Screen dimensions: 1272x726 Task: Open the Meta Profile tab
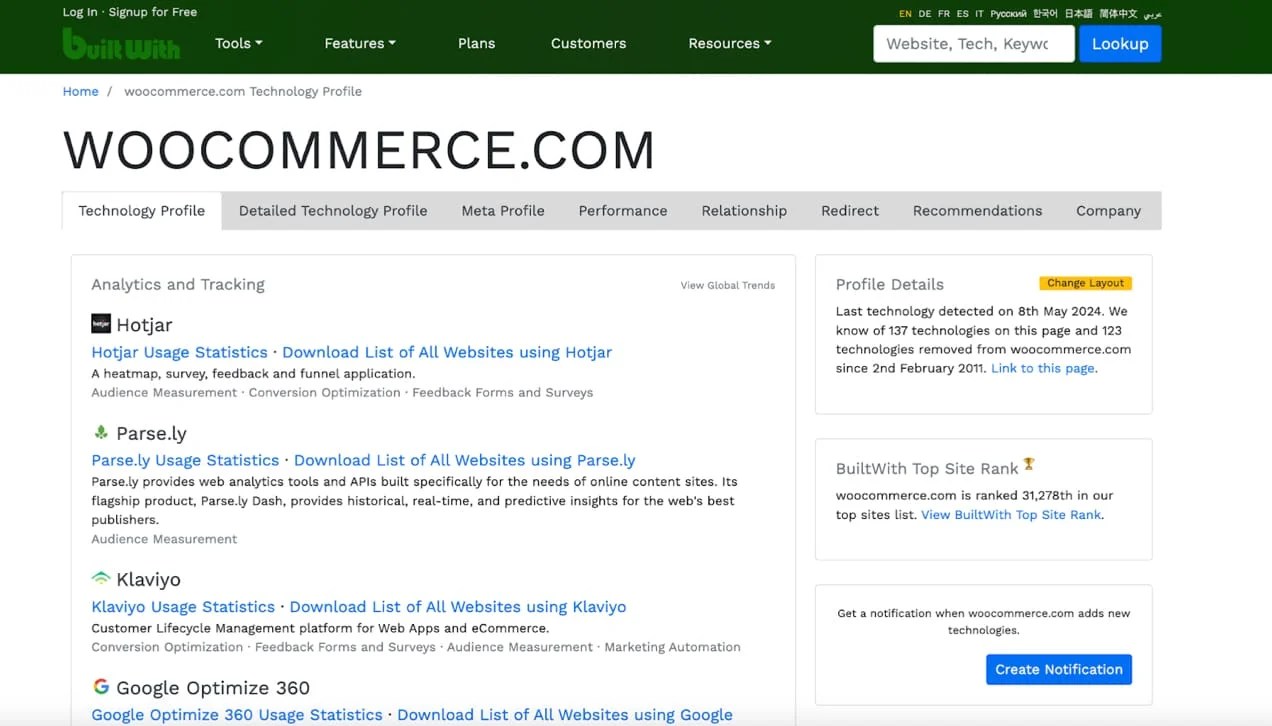503,211
